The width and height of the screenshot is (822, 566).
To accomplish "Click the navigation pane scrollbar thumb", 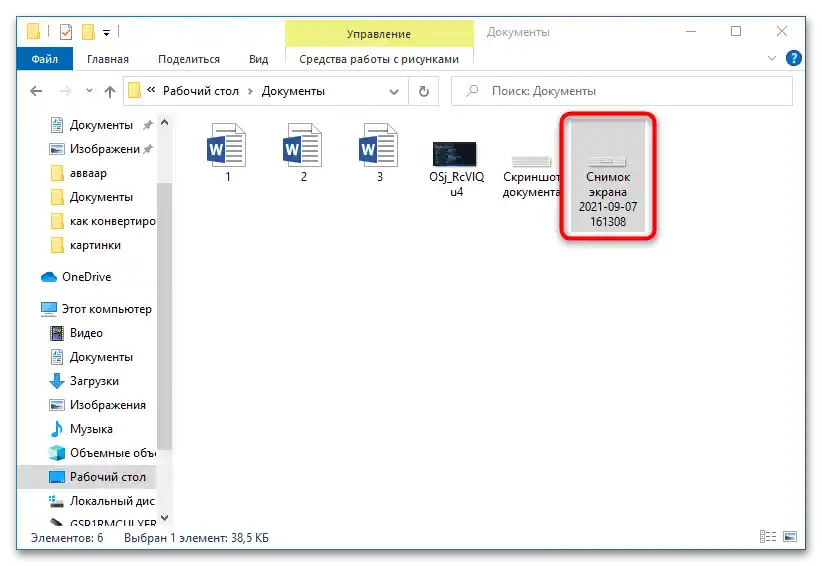I will (165, 316).
